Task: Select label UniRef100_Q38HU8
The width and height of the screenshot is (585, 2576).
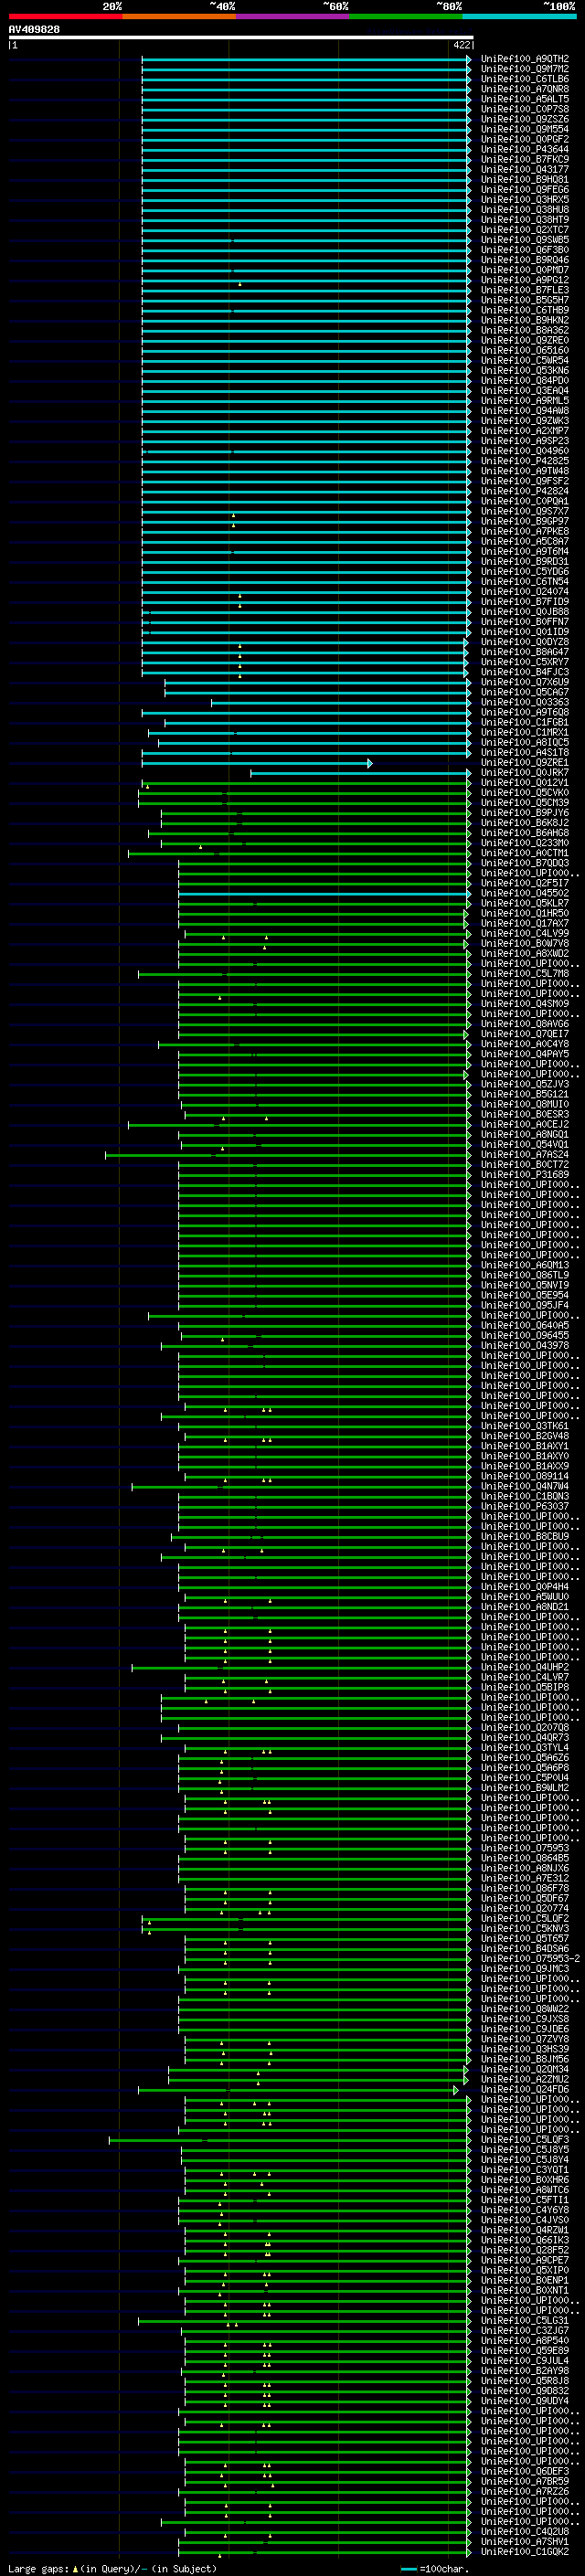Action: (x=525, y=210)
